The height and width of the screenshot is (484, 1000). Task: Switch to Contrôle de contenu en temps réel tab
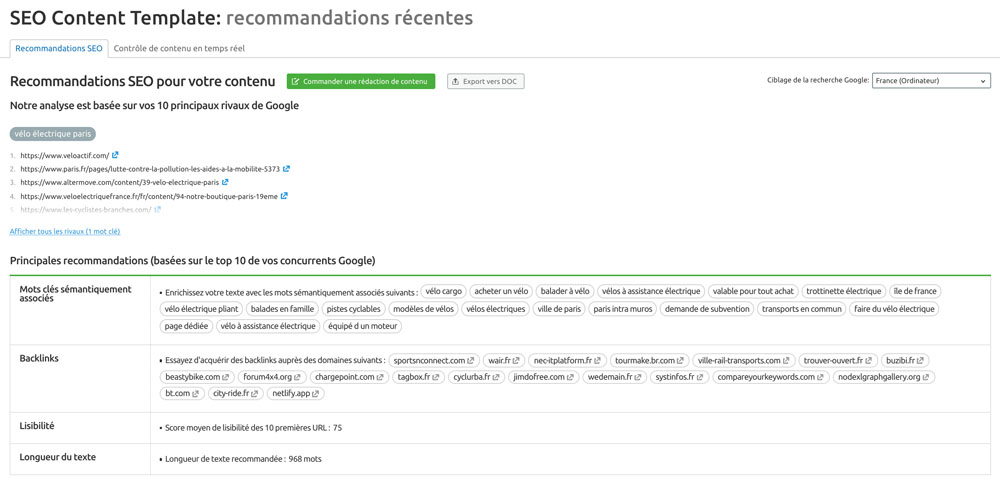(179, 48)
